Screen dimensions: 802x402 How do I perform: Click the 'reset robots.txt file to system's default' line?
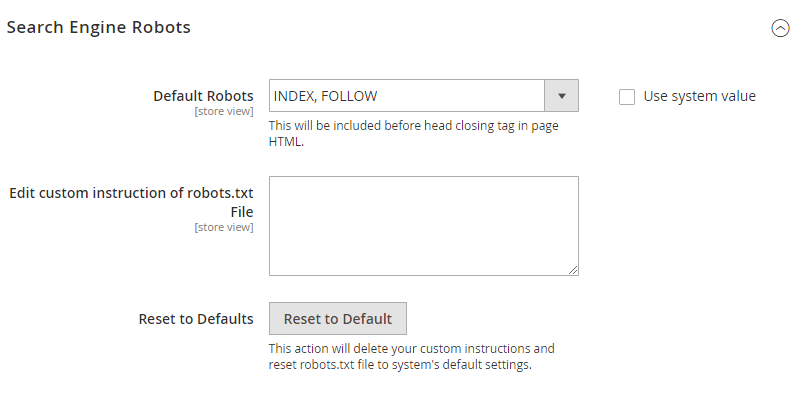400,365
